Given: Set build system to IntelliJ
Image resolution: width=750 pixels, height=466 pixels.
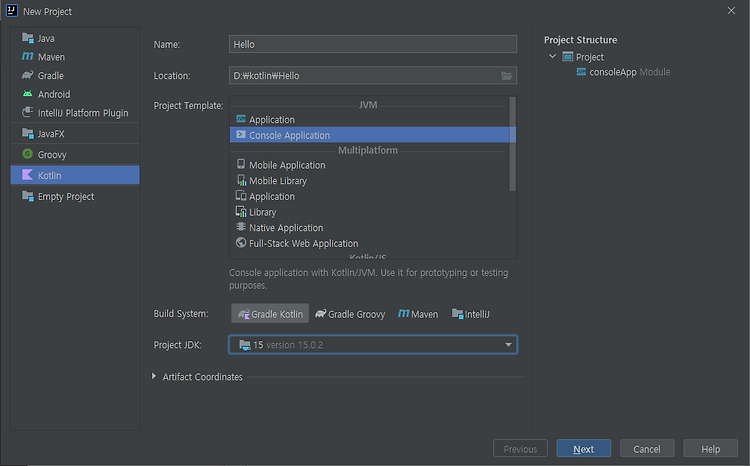Looking at the screenshot, I should tap(471, 314).
